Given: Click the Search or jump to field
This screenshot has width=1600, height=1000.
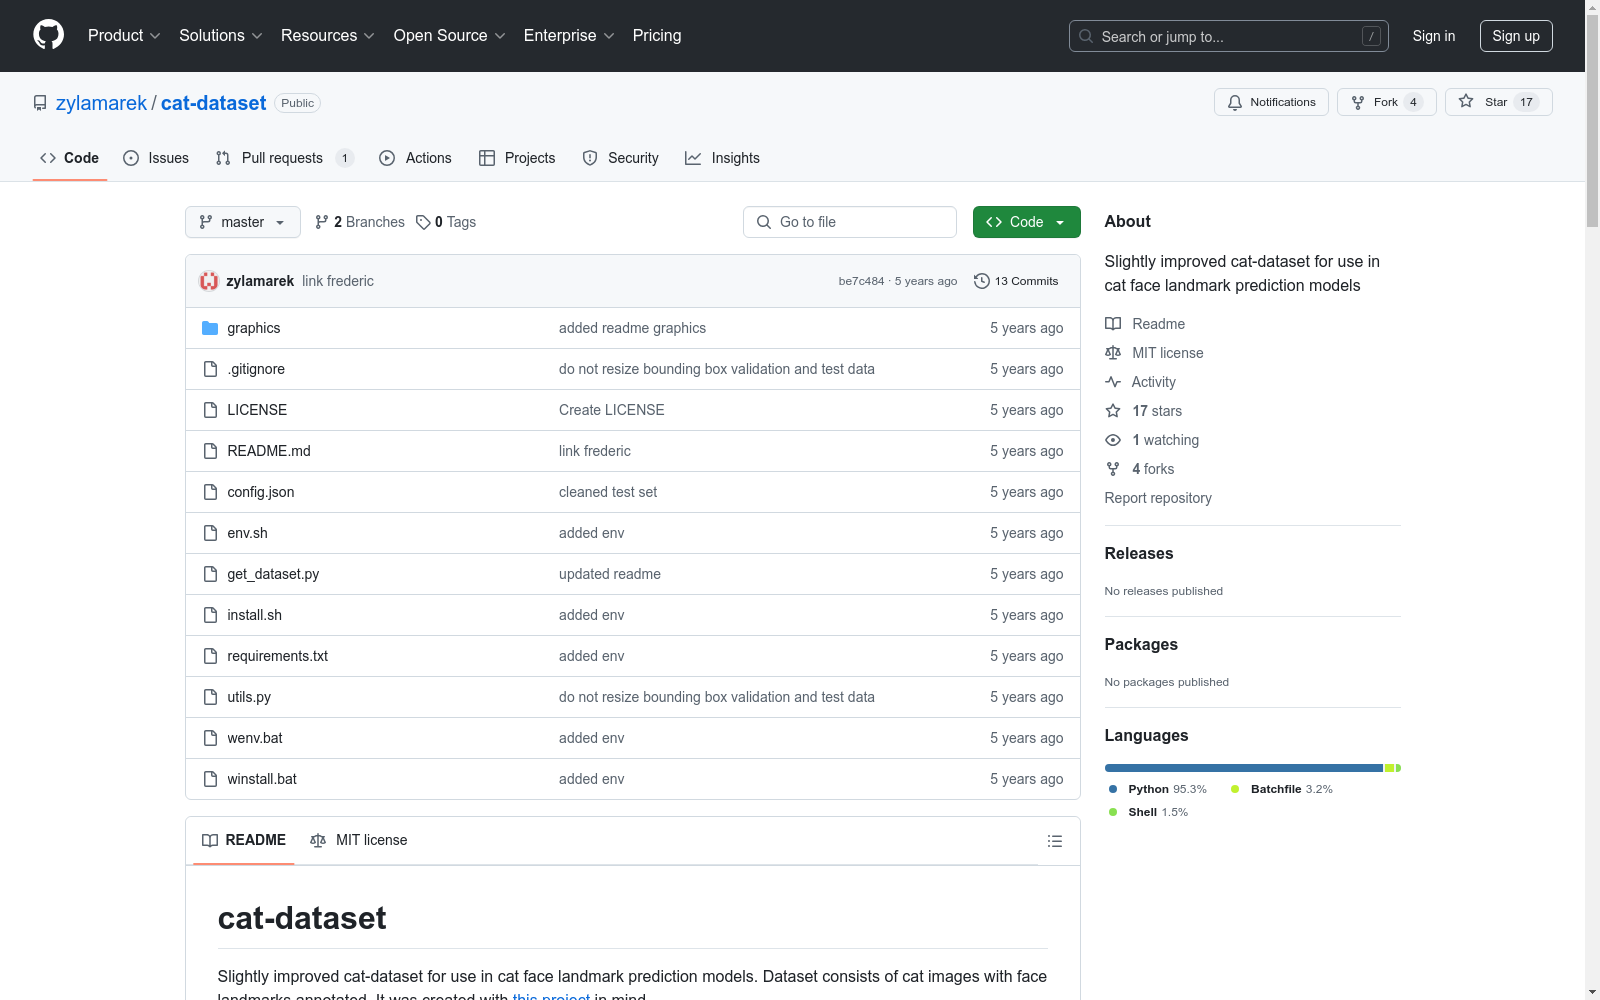Looking at the screenshot, I should (1229, 36).
